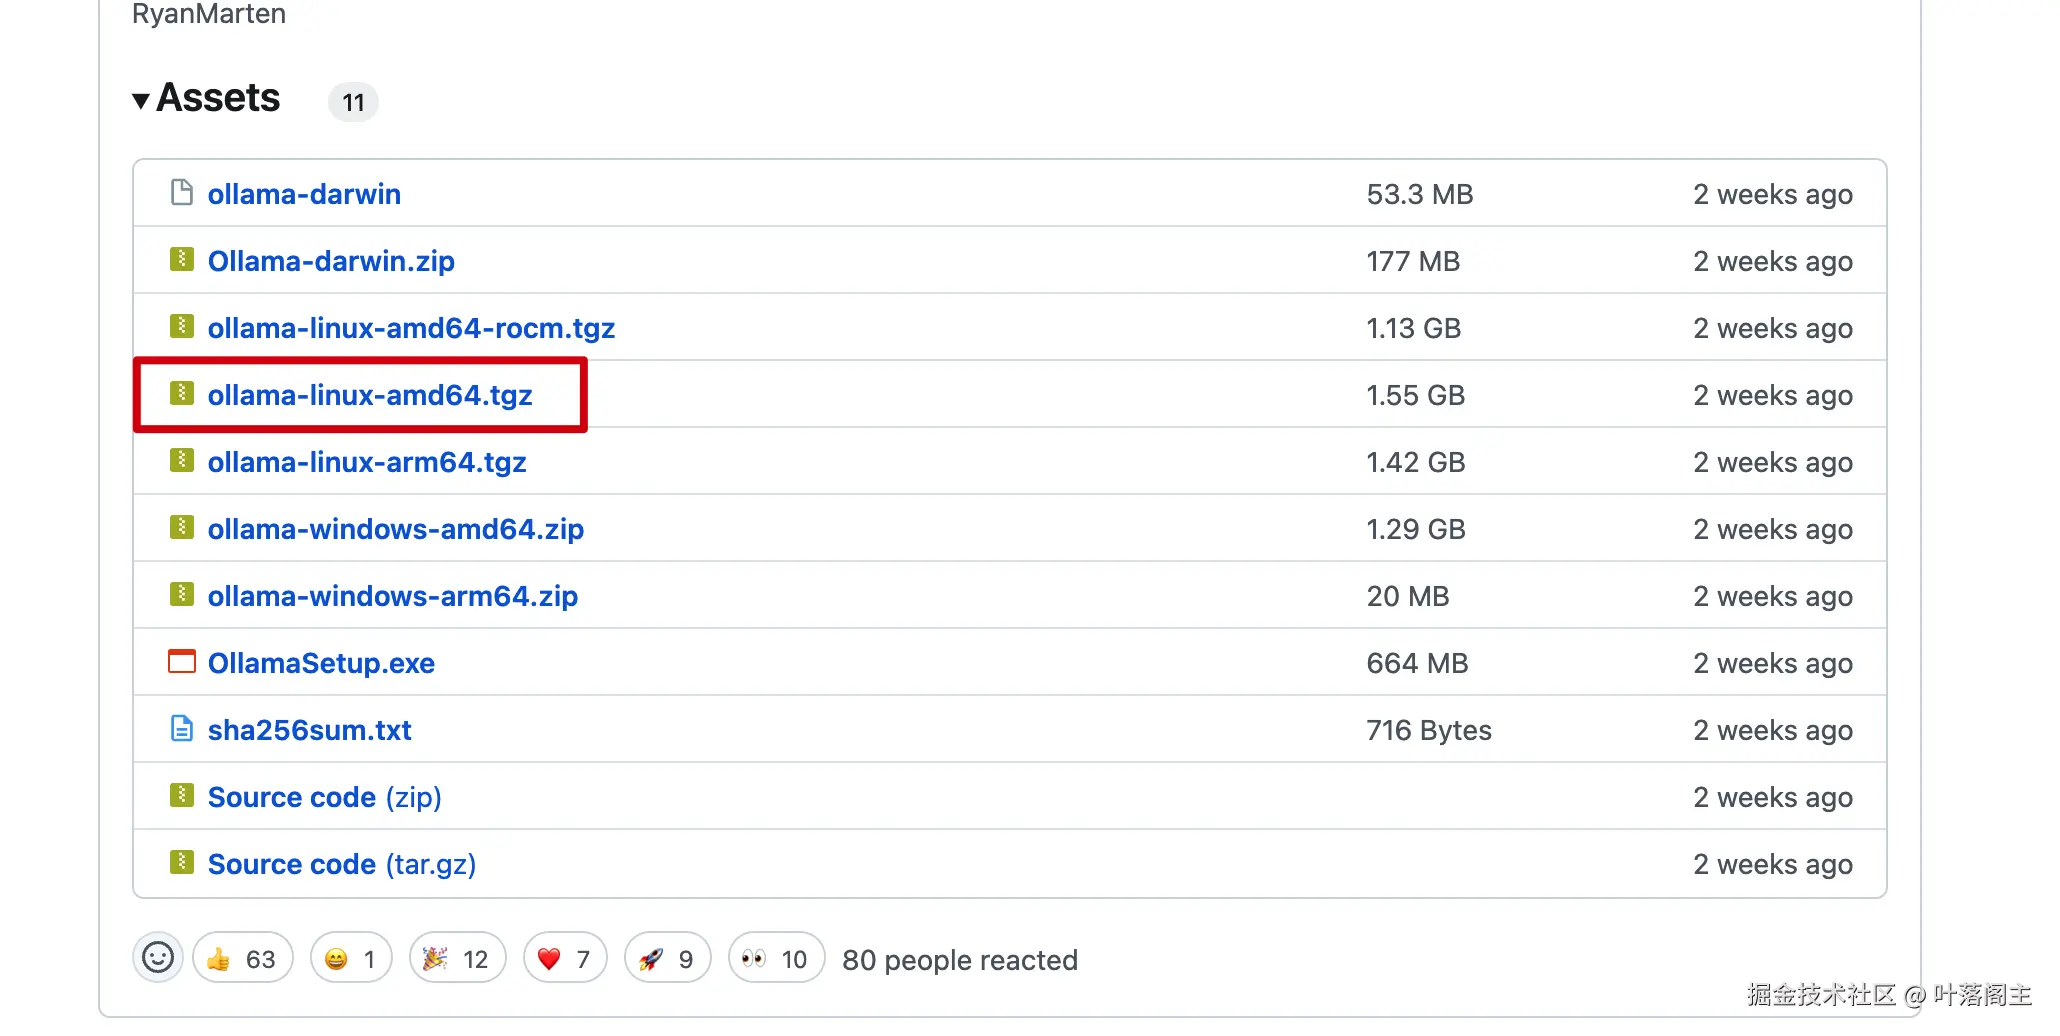This screenshot has height=1036, width=2060.
Task: Click the file icon beside ollama-darwin
Action: coord(182,192)
